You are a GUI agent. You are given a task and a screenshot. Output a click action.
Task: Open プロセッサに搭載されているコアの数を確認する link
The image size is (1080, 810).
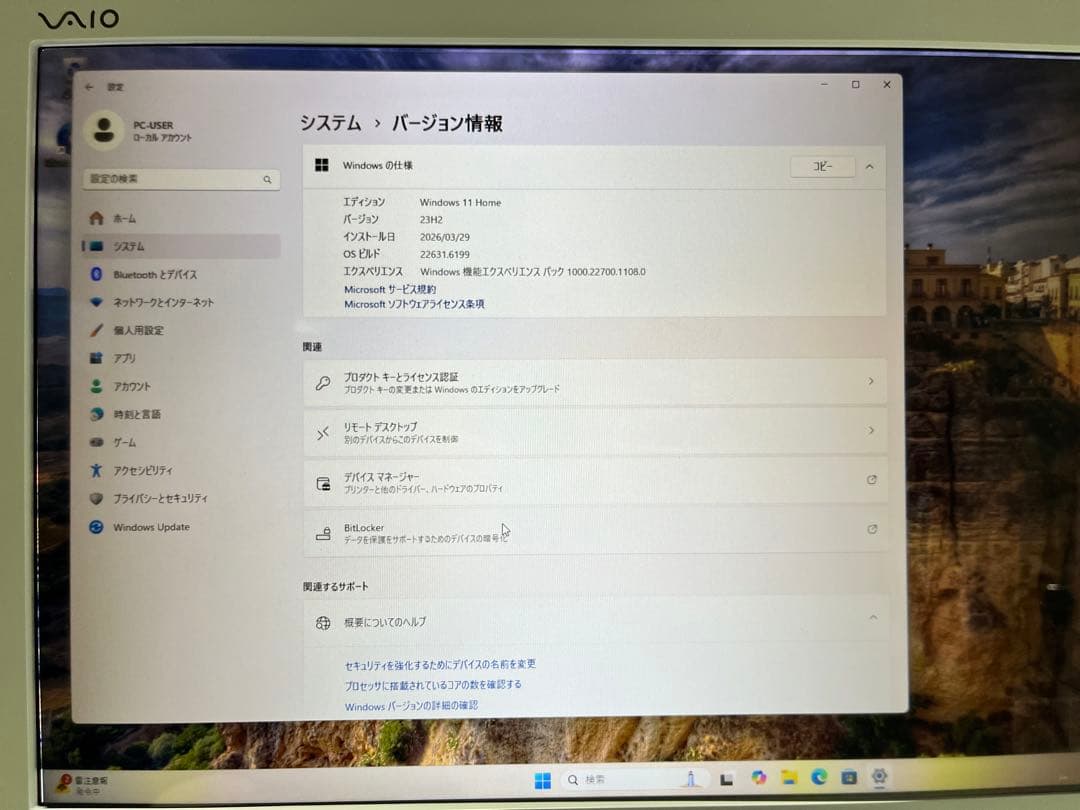(x=433, y=685)
